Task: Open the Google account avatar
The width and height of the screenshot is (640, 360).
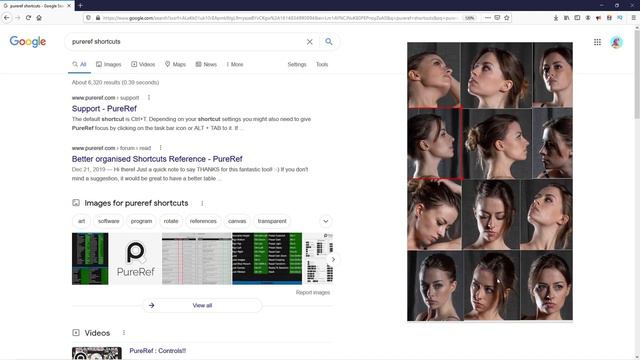Action: 616,42
